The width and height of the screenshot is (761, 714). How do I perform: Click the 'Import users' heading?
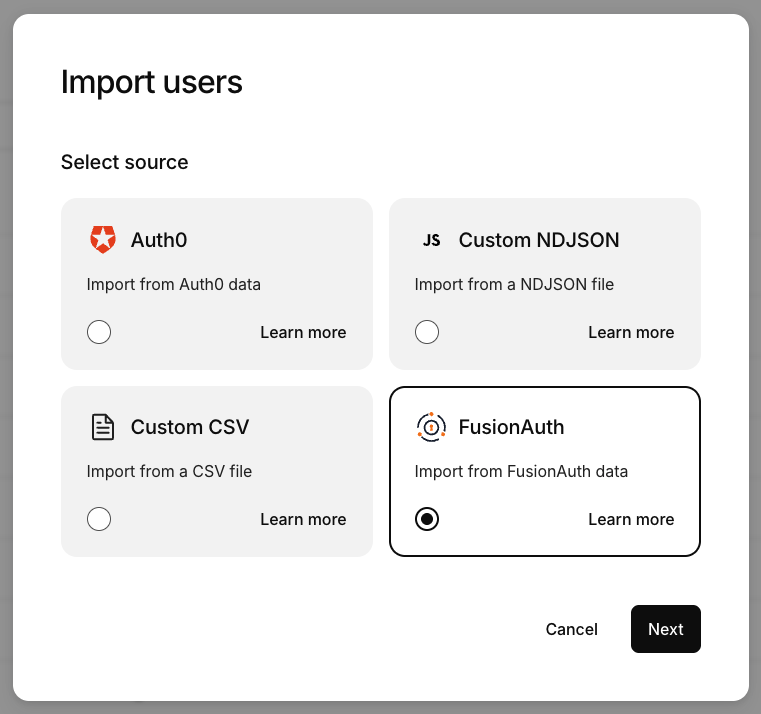(151, 82)
